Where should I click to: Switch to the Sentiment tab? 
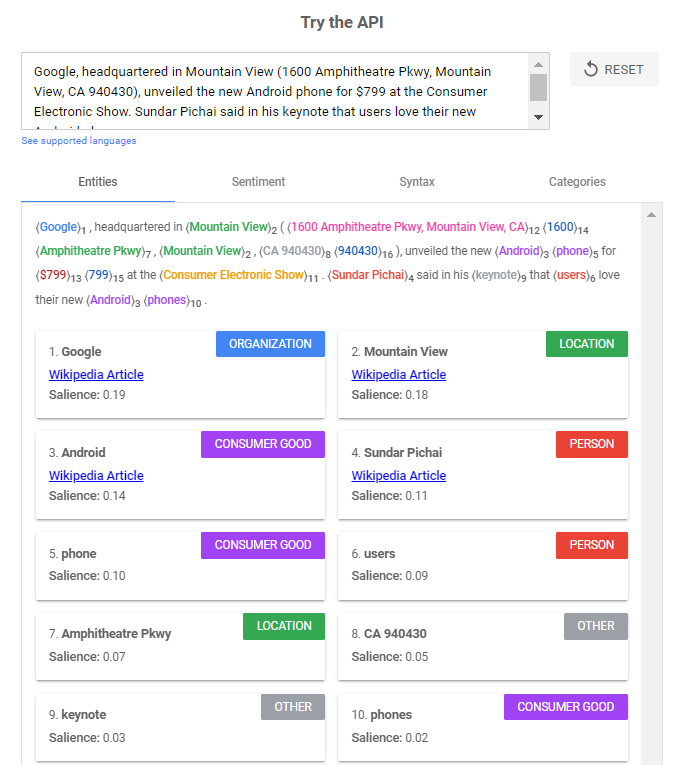pyautogui.click(x=258, y=182)
